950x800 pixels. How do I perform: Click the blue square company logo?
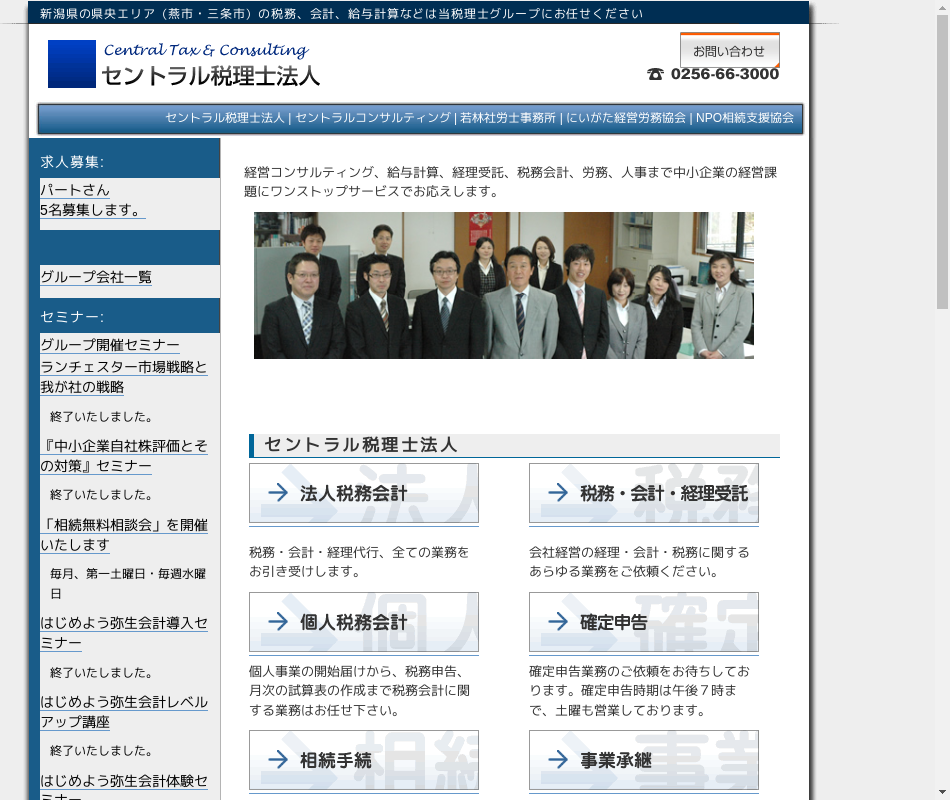pos(72,64)
